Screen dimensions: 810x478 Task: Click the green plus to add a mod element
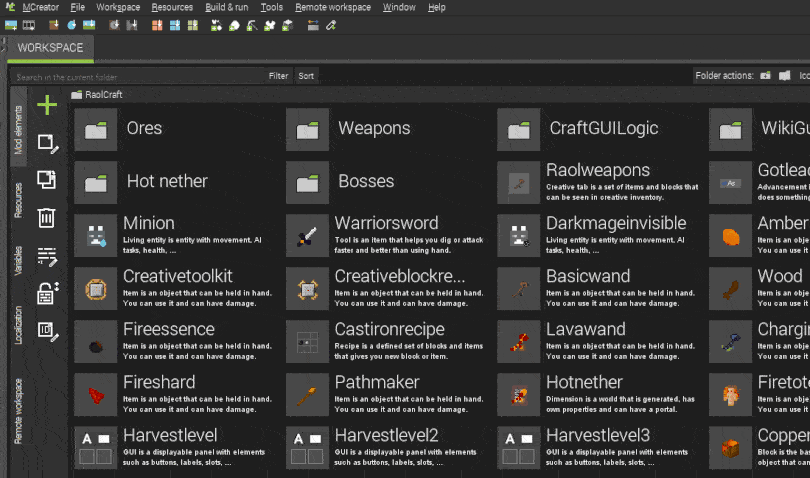click(47, 105)
